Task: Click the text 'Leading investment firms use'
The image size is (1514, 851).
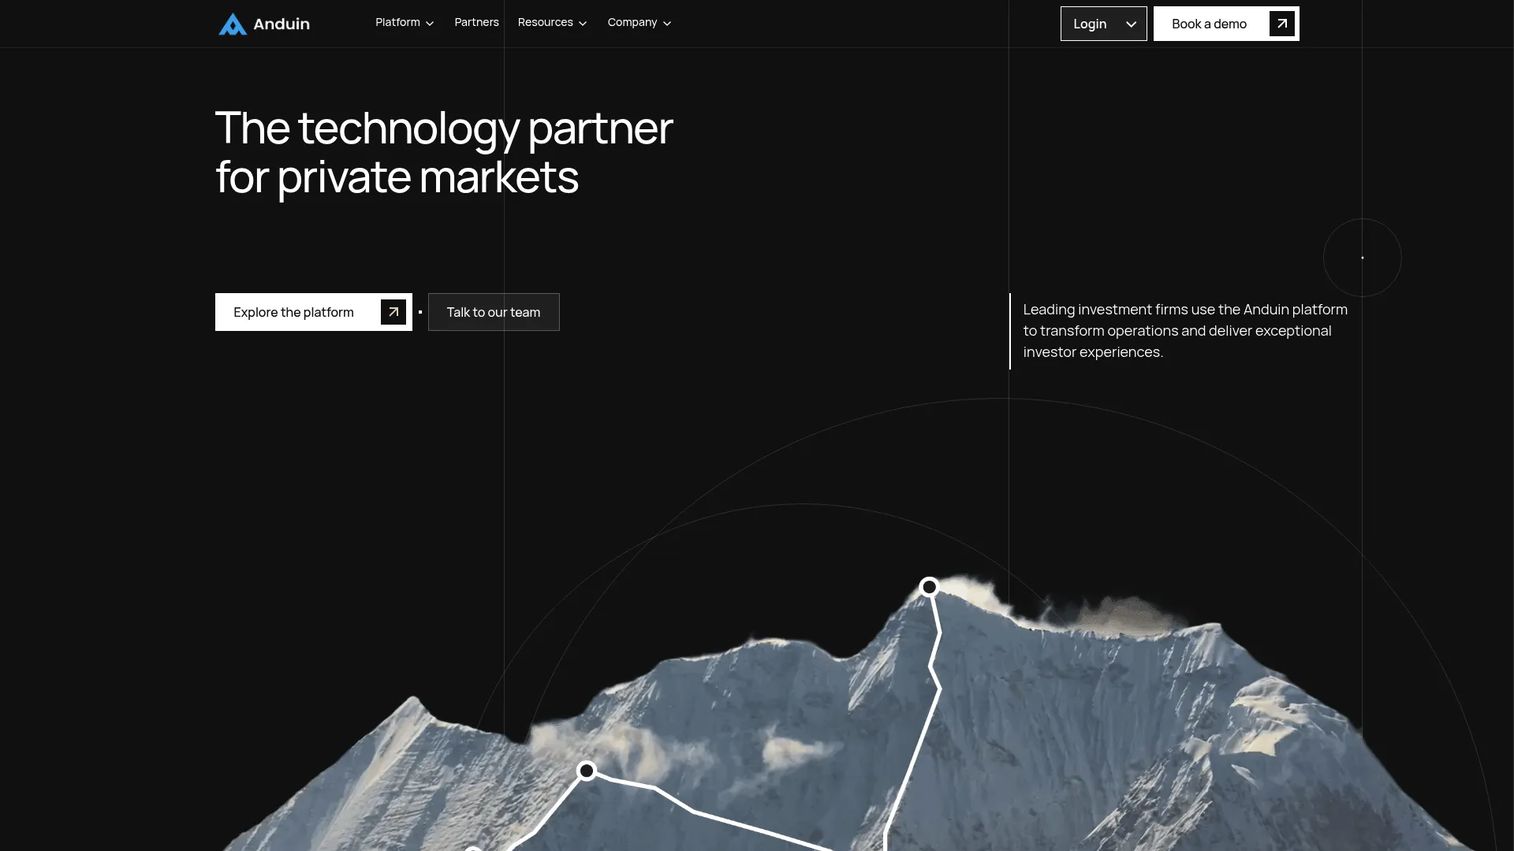Action: click(x=1118, y=310)
